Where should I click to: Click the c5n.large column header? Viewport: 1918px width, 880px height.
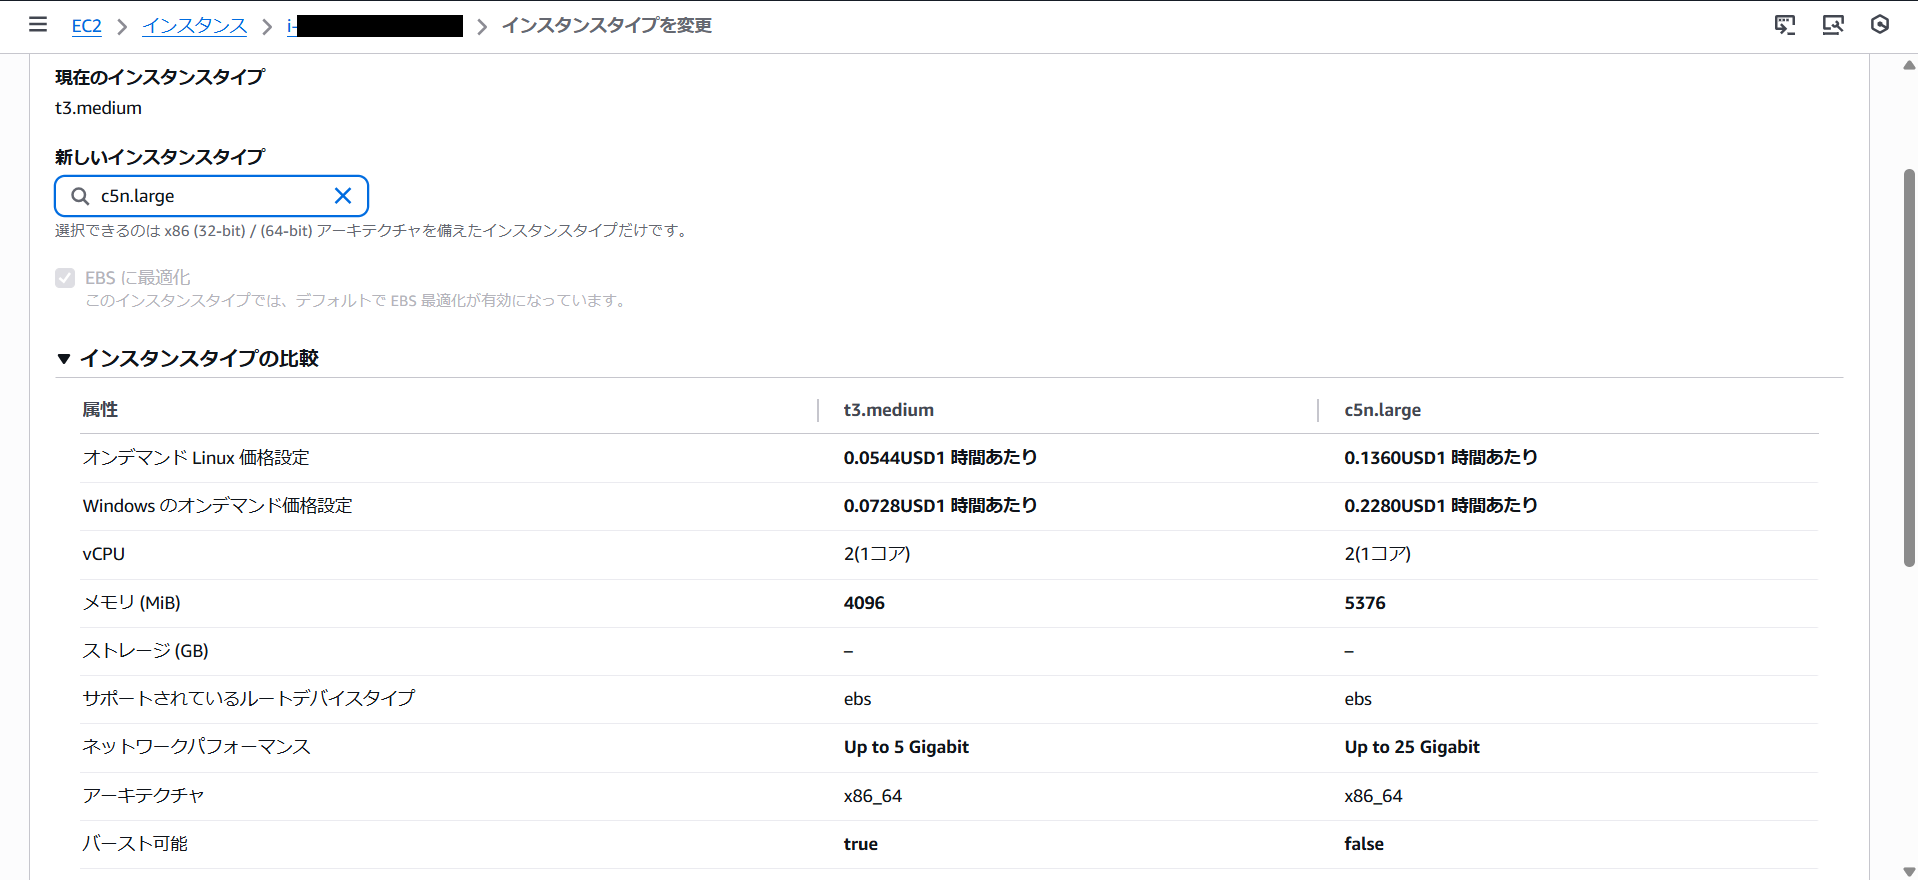tap(1382, 410)
